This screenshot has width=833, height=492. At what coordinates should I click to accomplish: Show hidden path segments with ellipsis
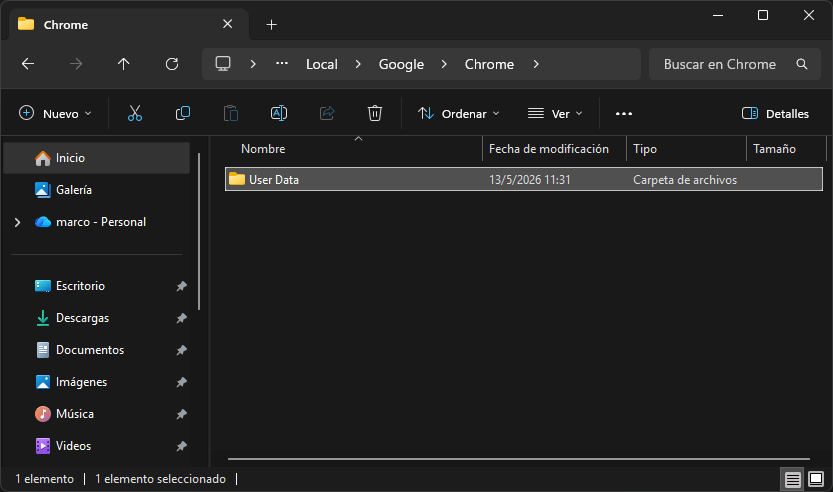282,64
